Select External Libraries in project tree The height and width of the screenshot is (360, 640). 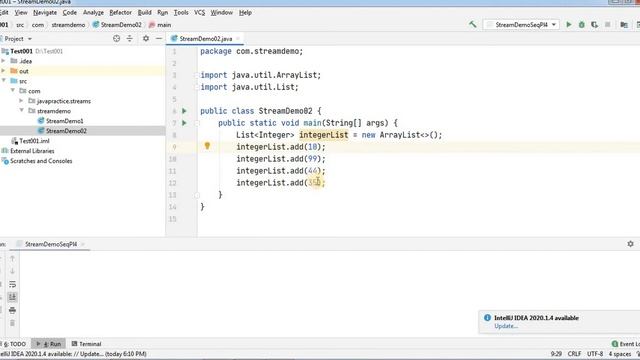pos(32,151)
